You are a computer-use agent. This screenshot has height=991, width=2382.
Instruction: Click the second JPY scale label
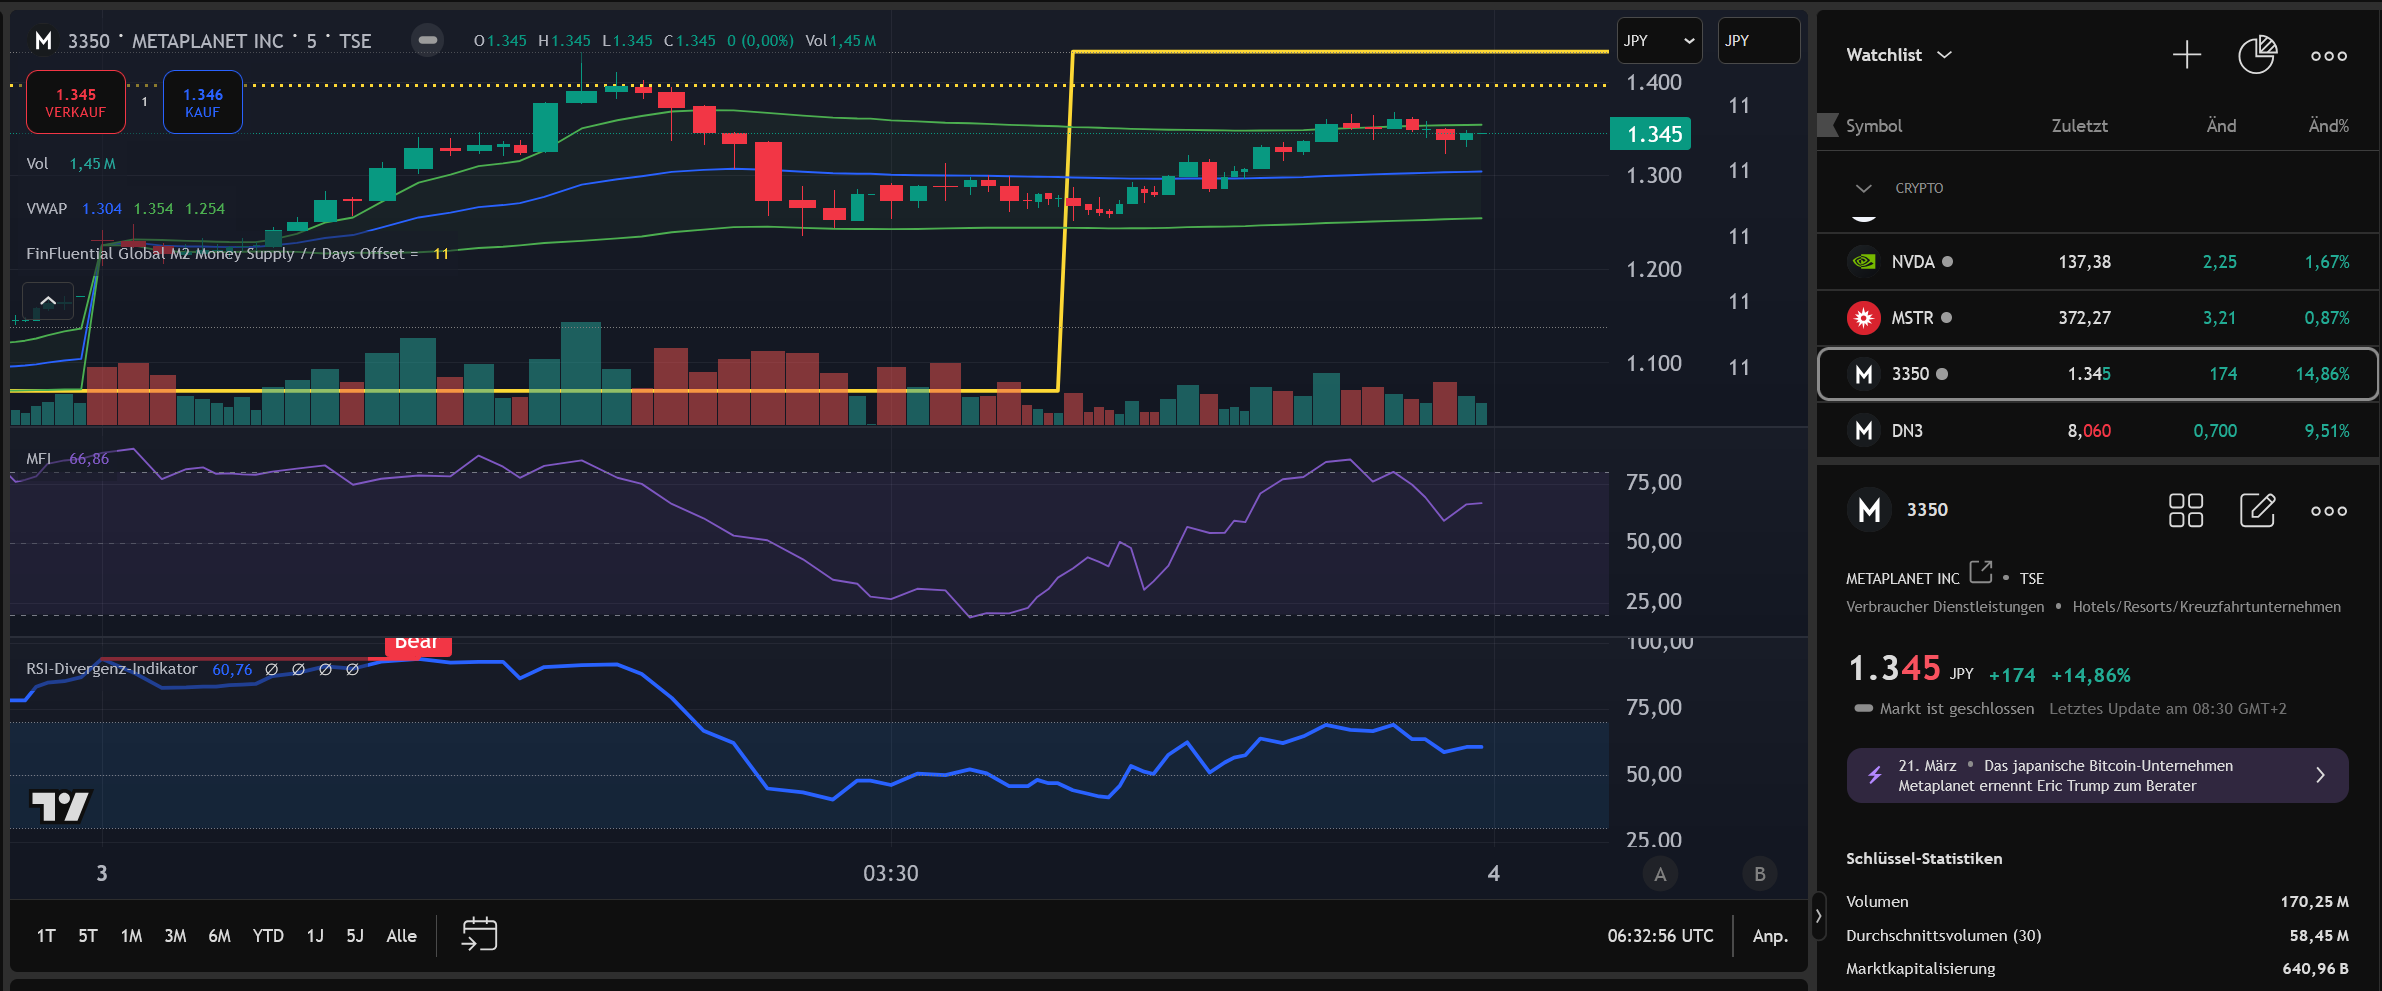[1758, 41]
